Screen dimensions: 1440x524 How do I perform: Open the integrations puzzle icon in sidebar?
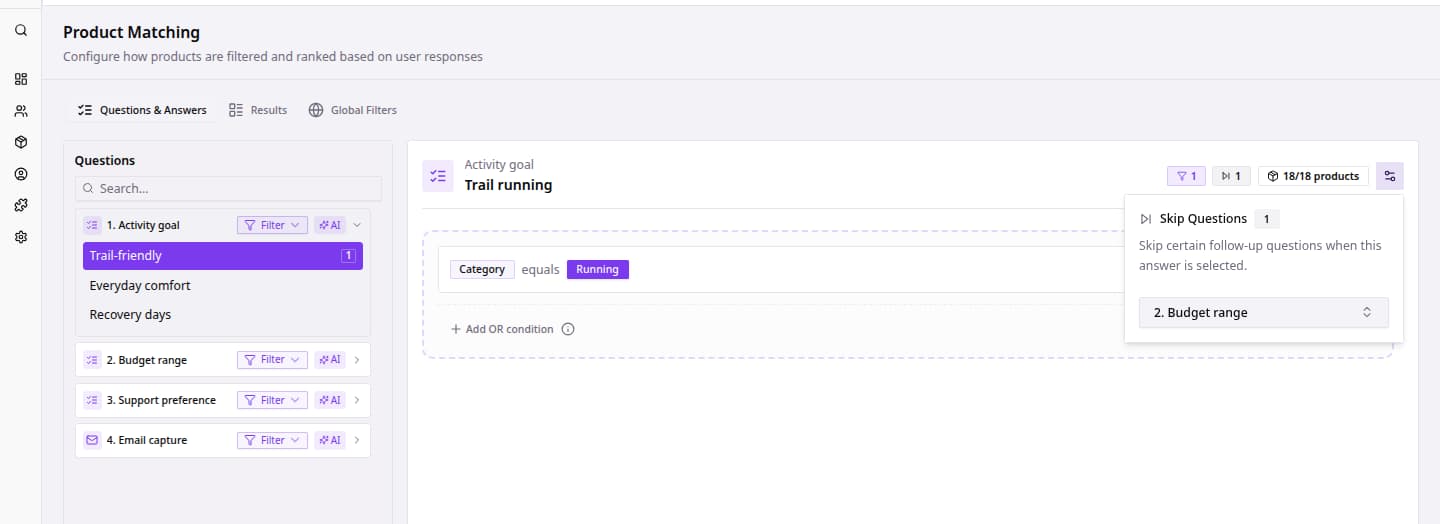pos(21,205)
